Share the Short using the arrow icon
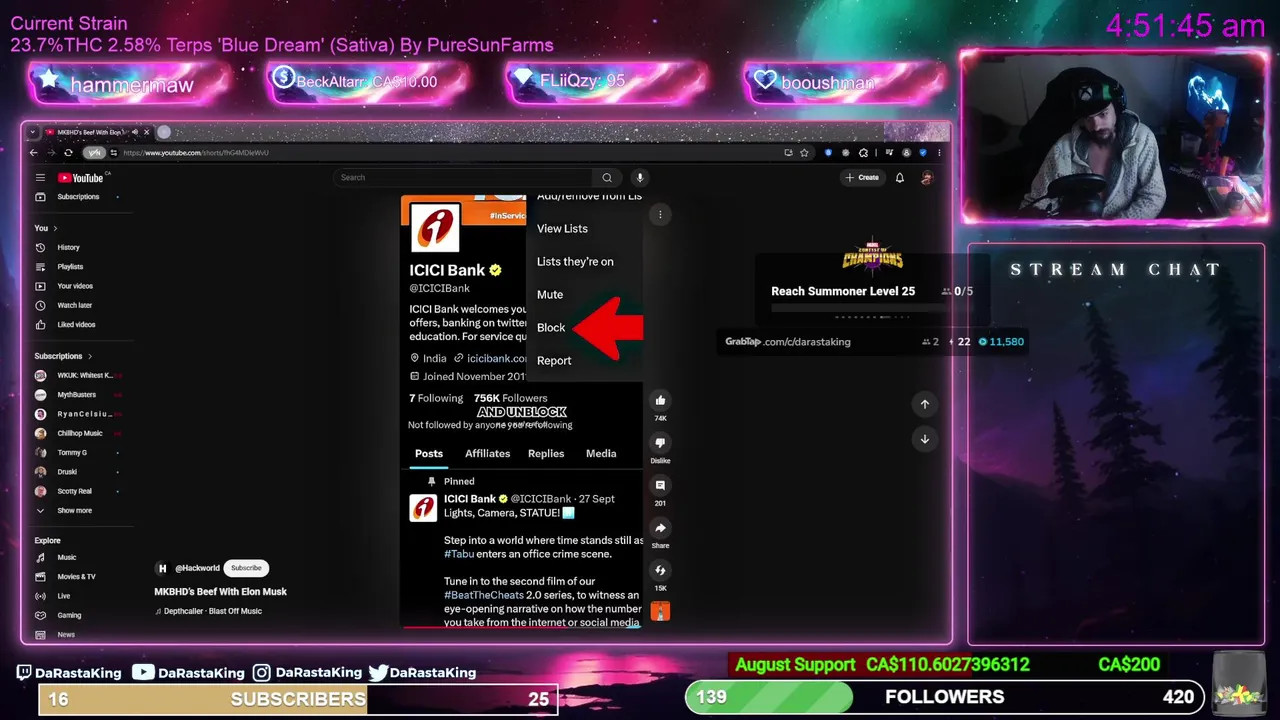The height and width of the screenshot is (720, 1280). click(660, 528)
